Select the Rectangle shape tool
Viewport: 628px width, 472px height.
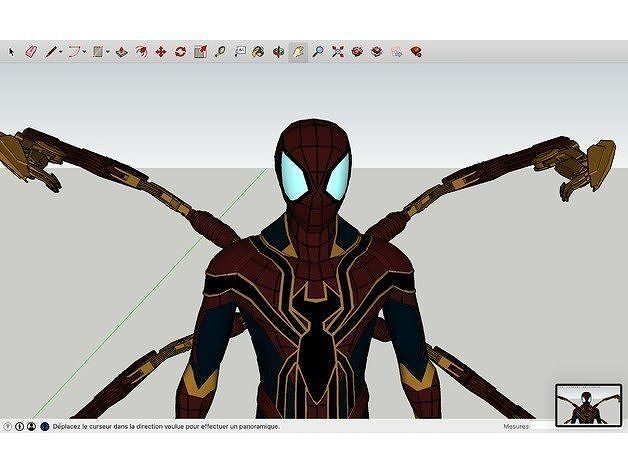98,52
